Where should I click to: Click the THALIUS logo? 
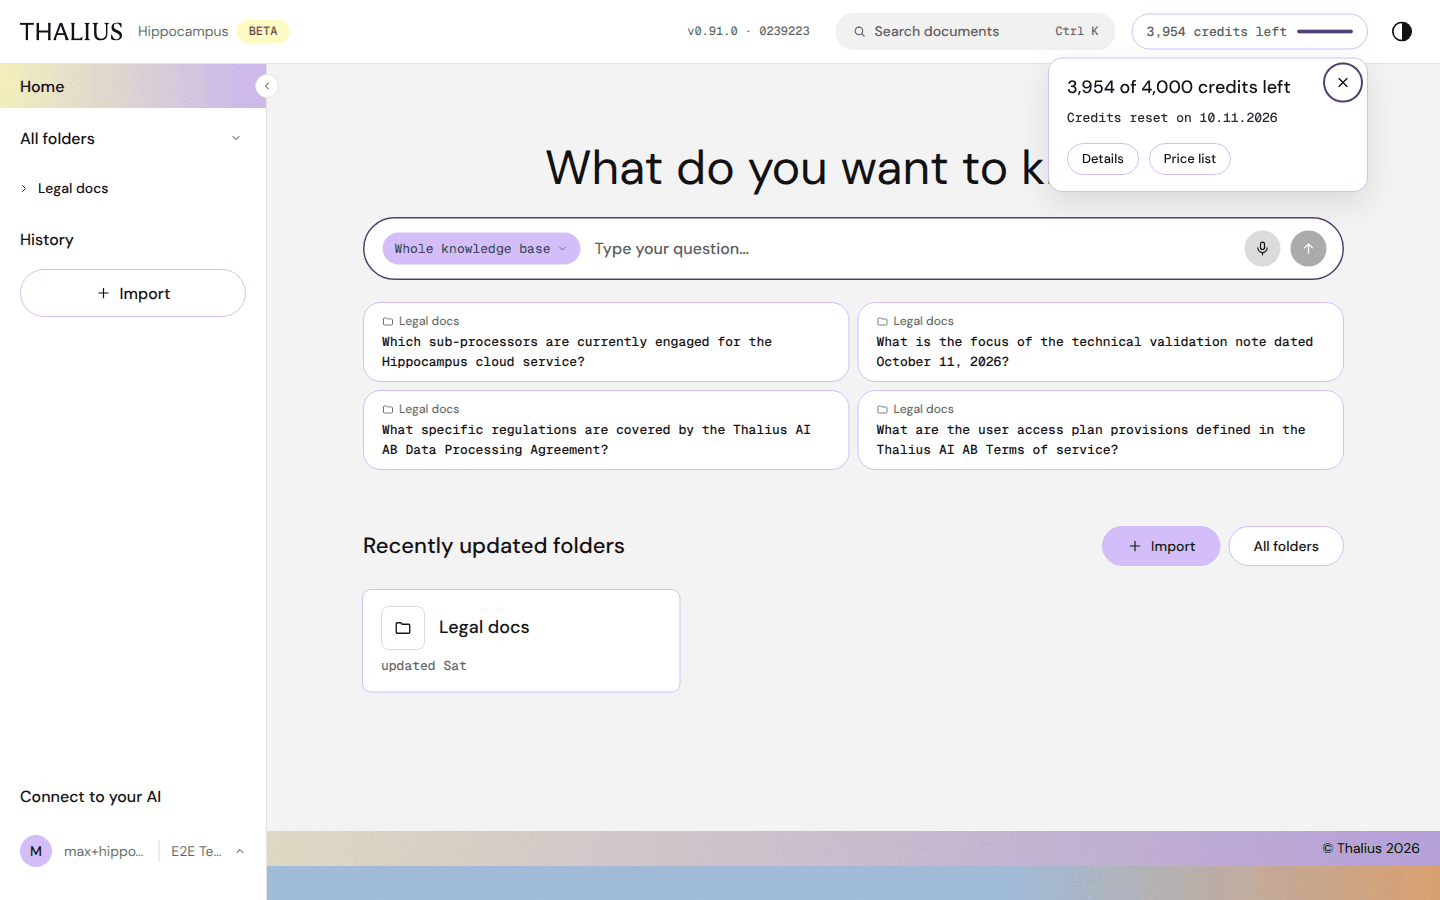coord(71,32)
